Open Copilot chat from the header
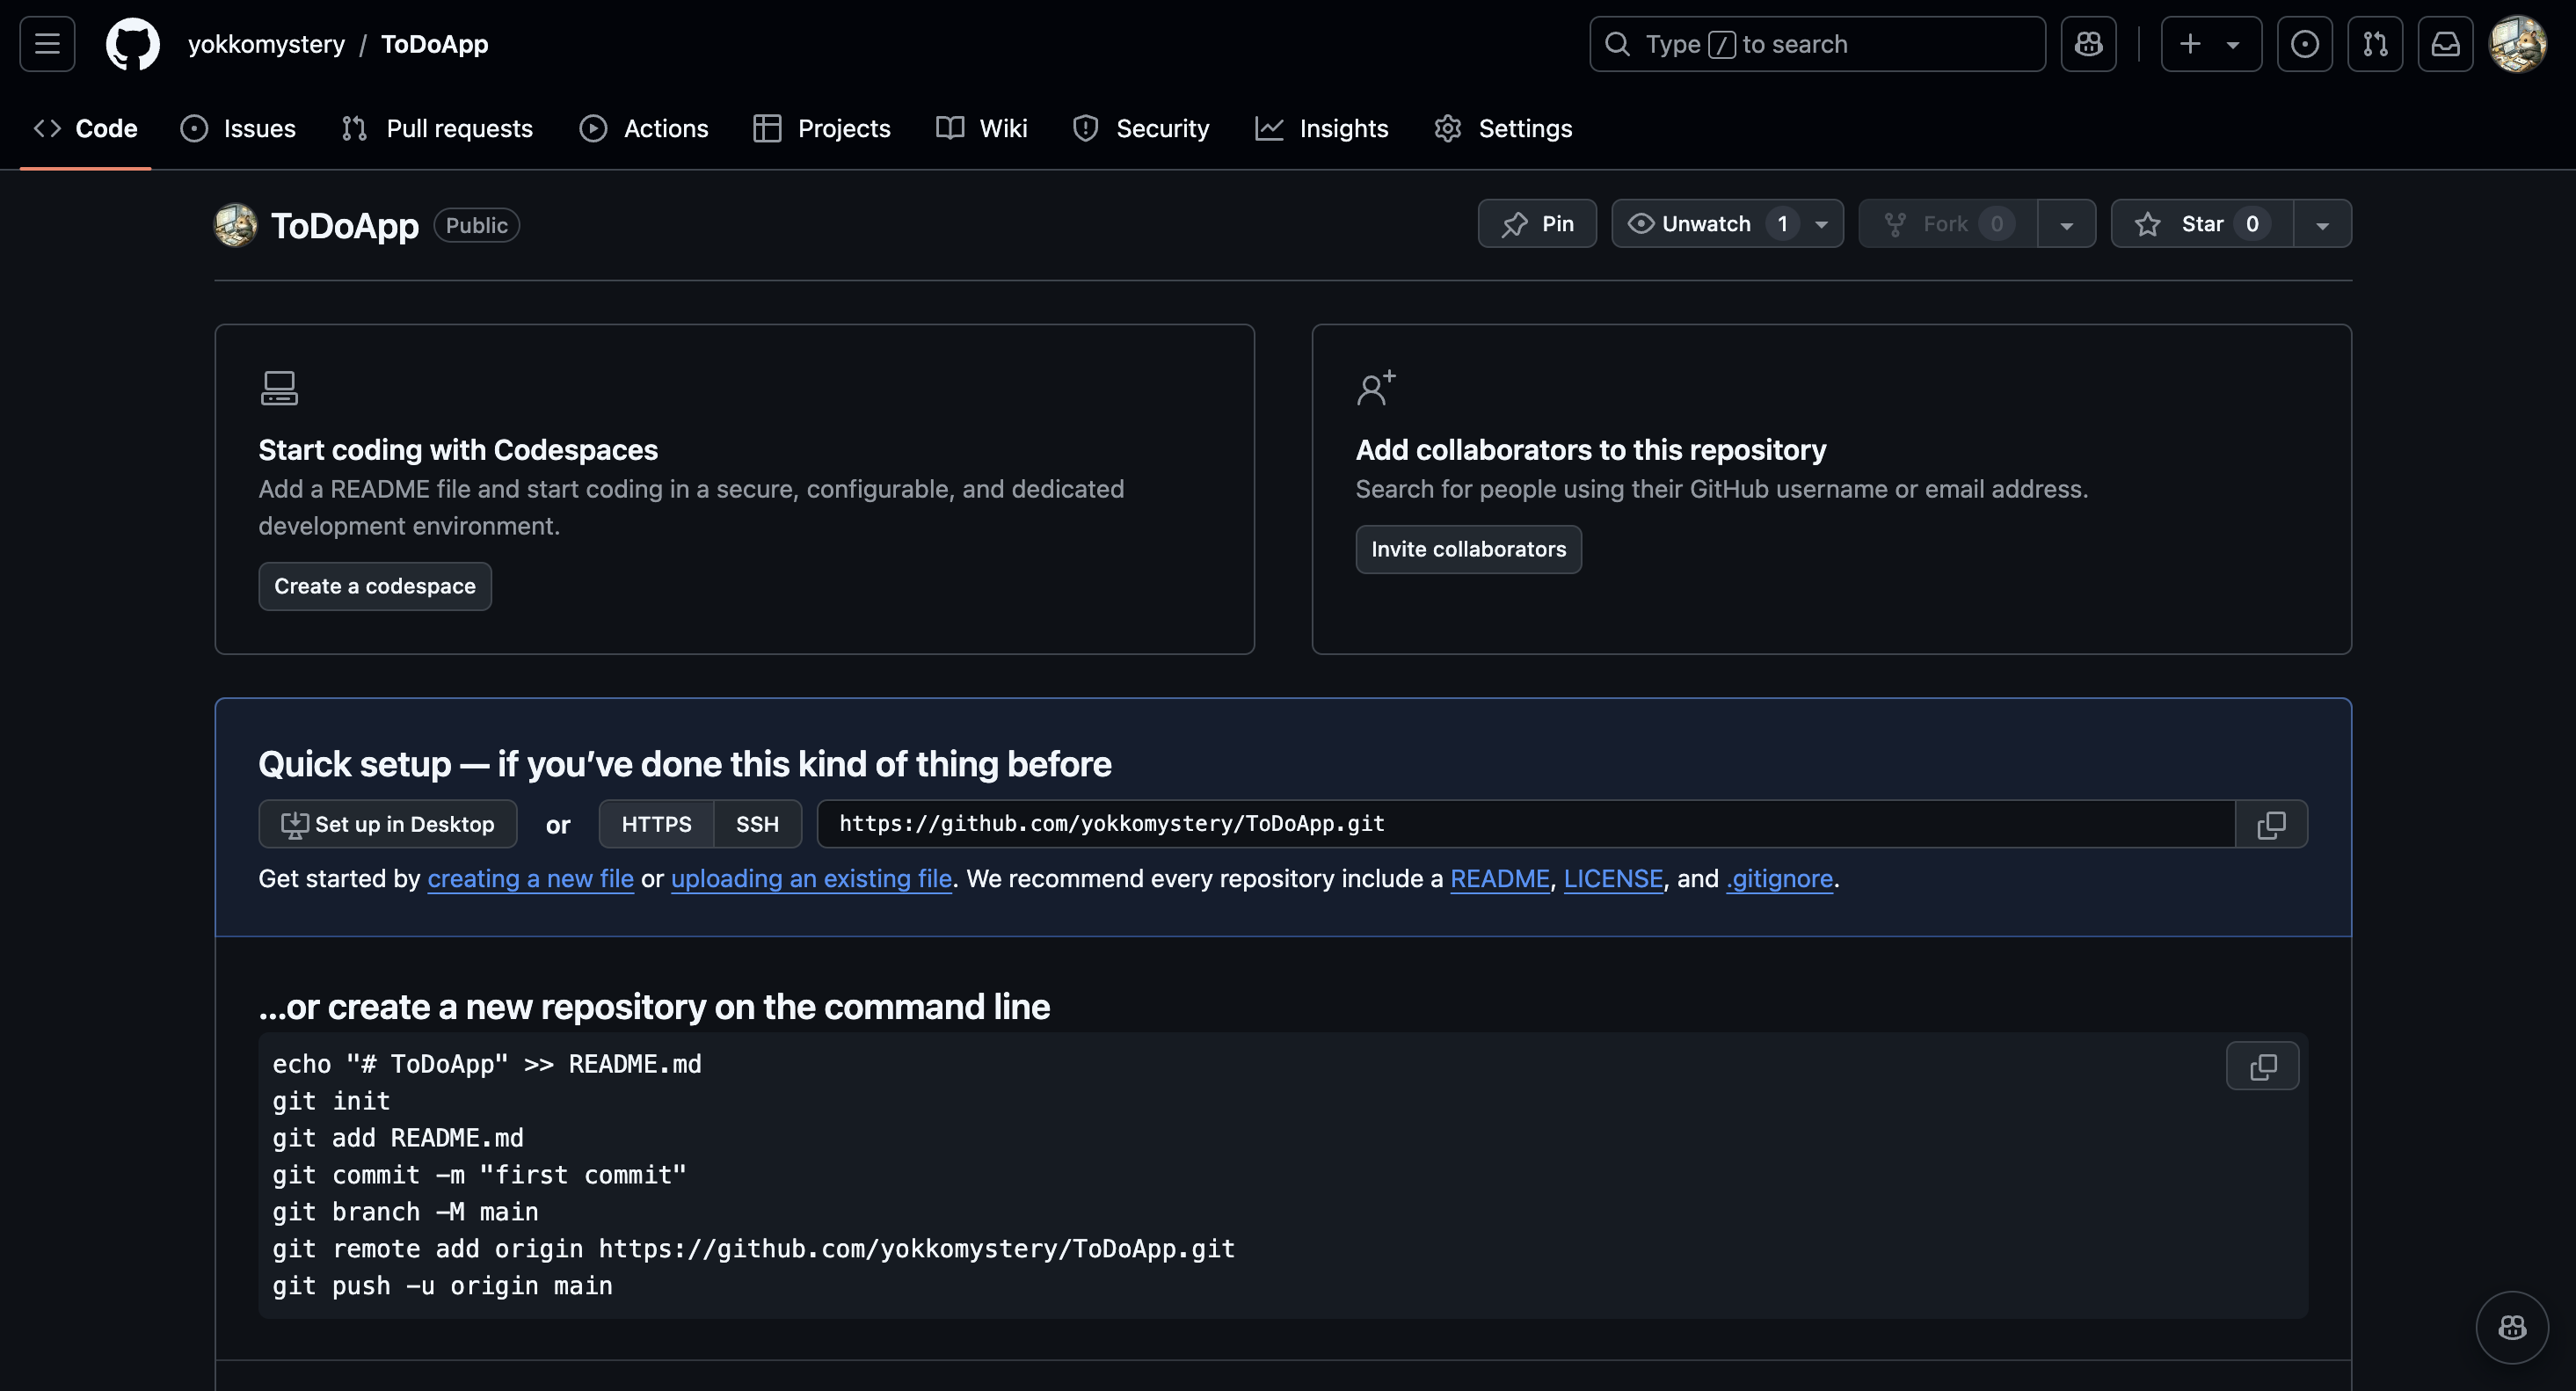 tap(2088, 44)
